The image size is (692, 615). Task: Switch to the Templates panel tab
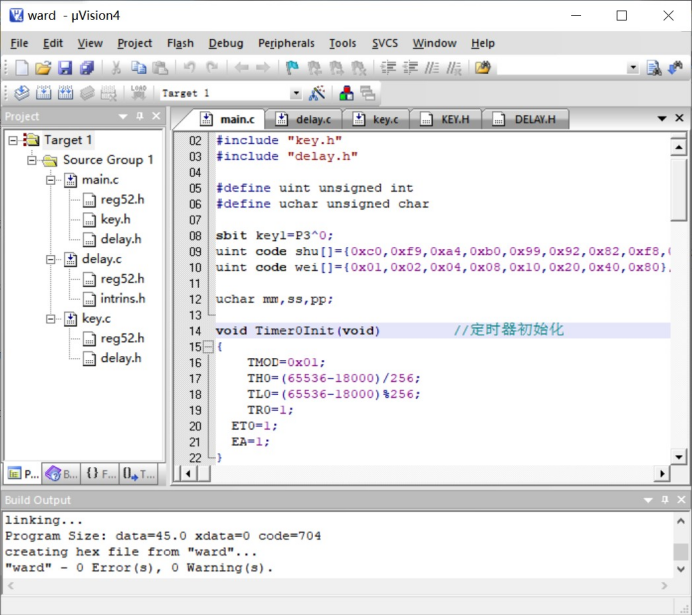point(139,474)
